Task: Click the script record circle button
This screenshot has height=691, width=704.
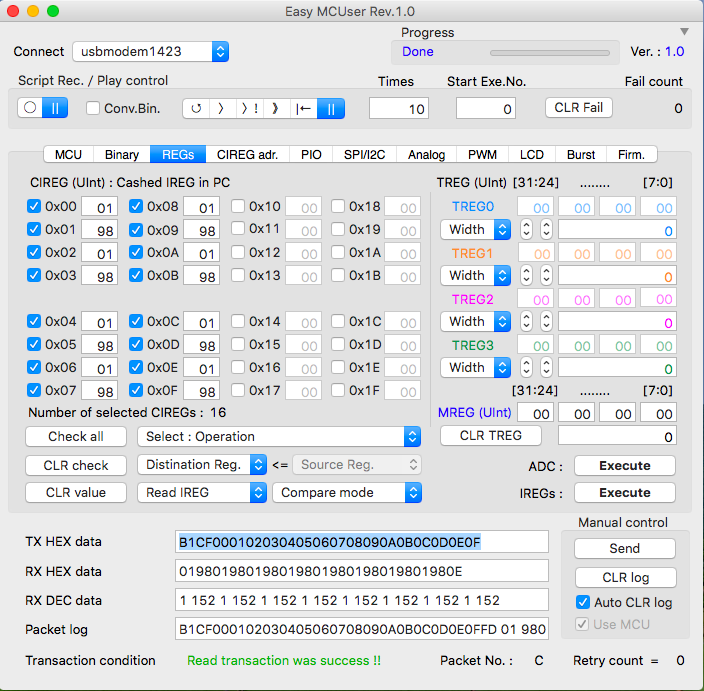Action: (x=30, y=108)
